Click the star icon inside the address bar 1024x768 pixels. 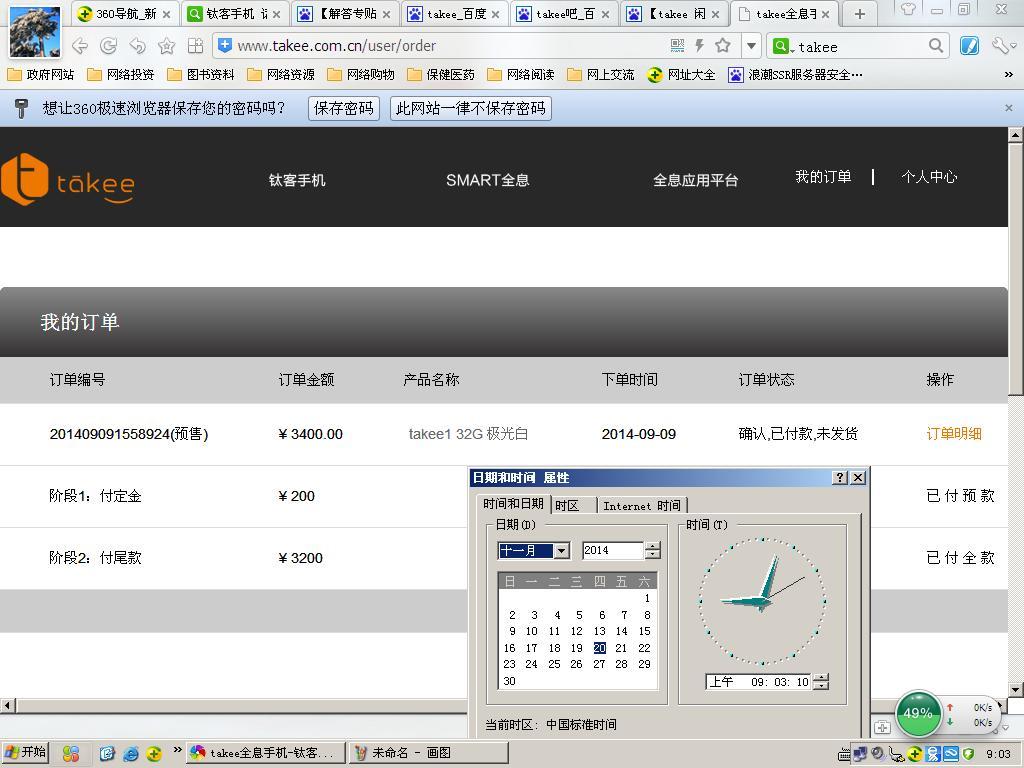click(x=722, y=46)
